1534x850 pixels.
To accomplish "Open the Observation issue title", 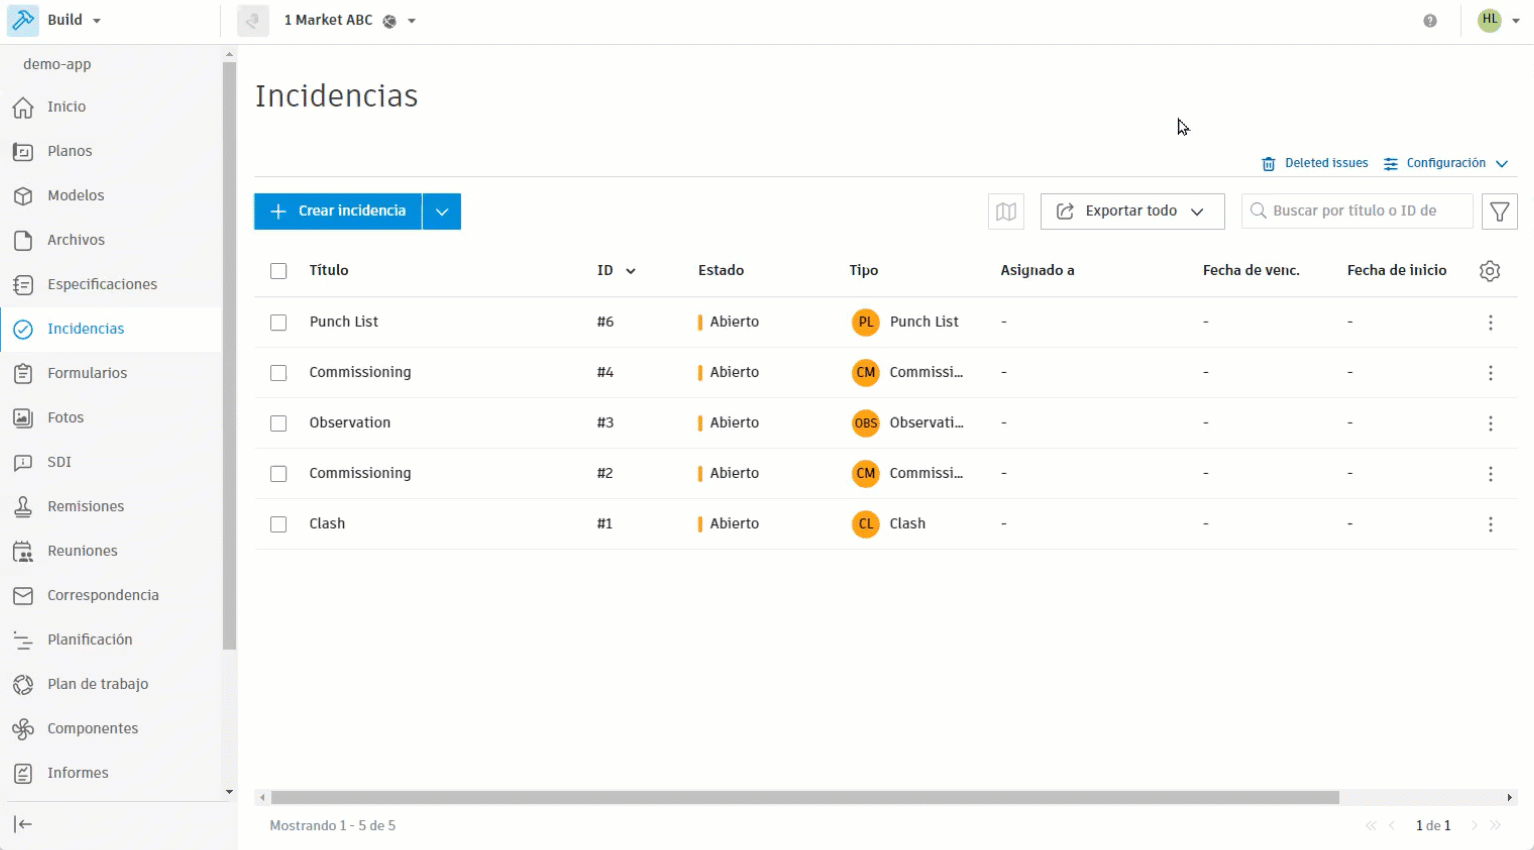I will (x=350, y=423).
